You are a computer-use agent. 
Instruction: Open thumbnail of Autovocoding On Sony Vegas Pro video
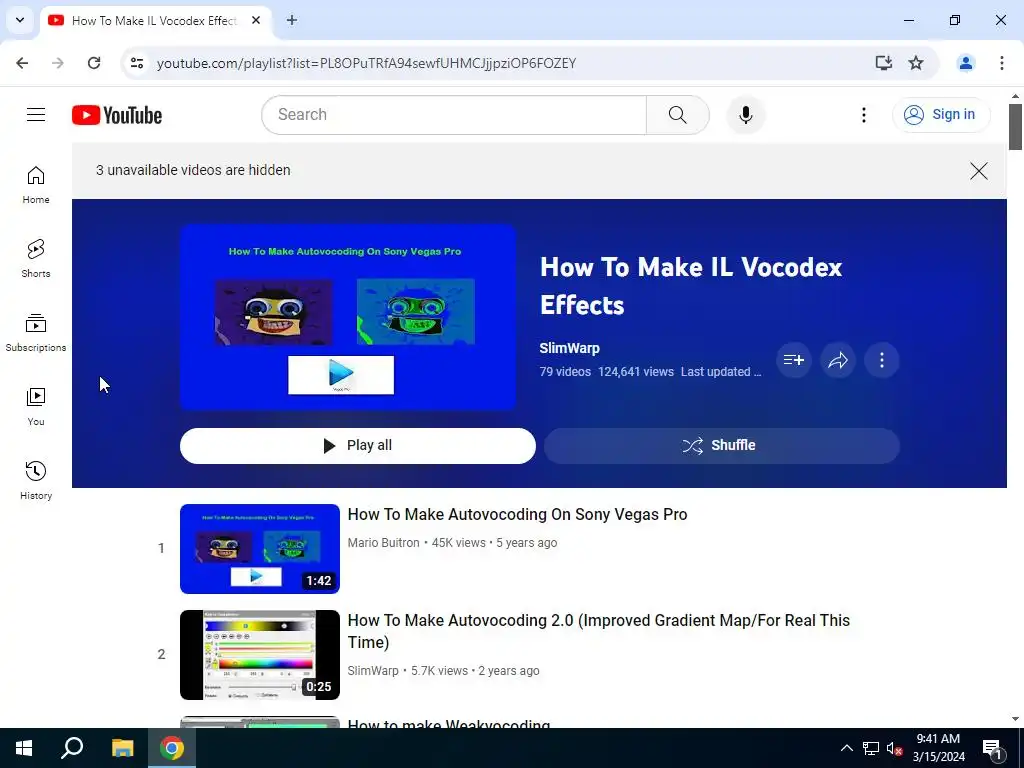(x=260, y=549)
